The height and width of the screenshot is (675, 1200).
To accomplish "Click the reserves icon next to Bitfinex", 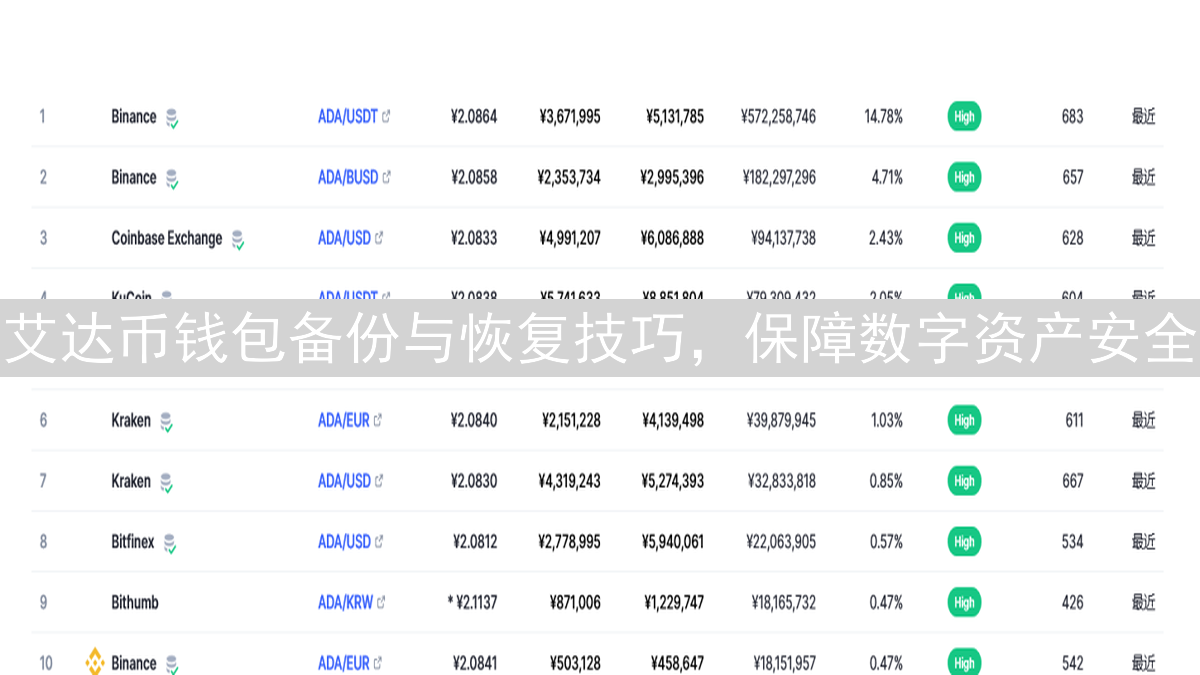I will pyautogui.click(x=170, y=543).
